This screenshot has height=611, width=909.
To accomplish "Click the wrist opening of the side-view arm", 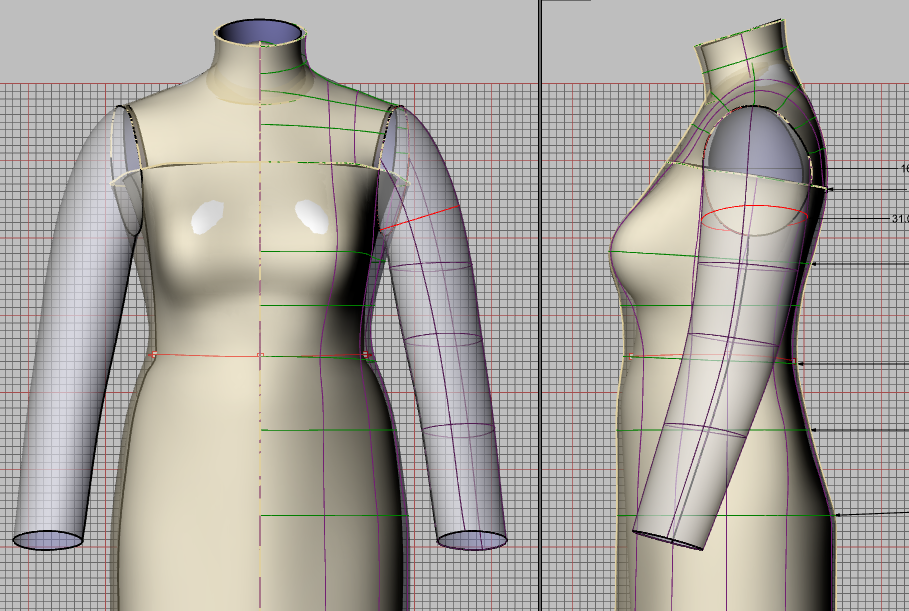I will tap(668, 540).
